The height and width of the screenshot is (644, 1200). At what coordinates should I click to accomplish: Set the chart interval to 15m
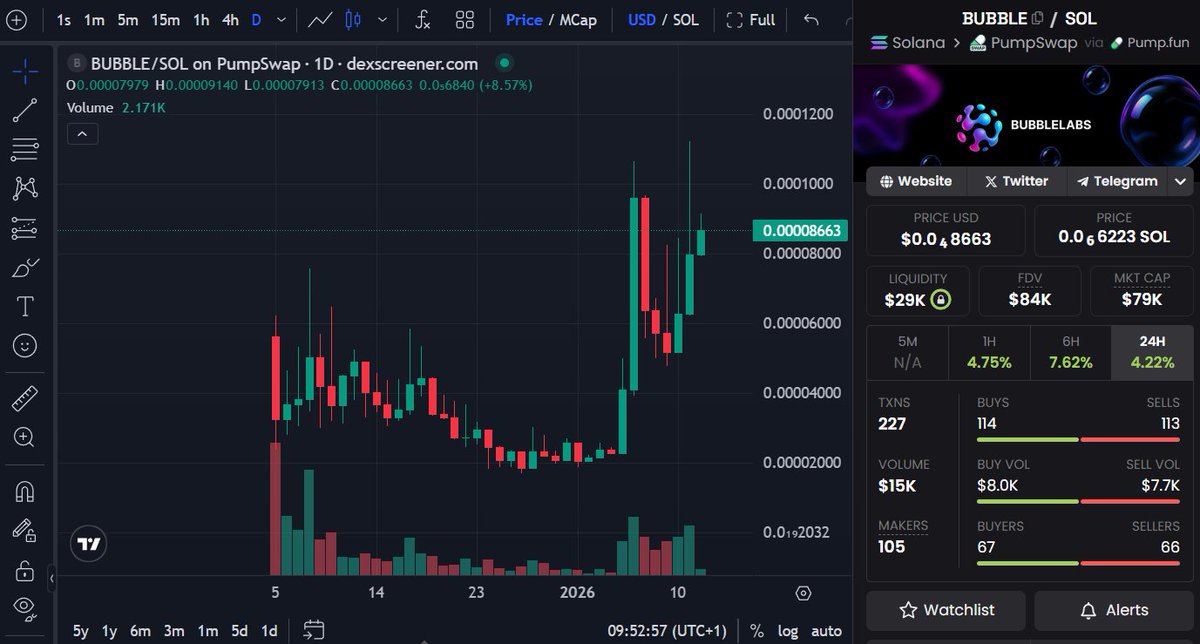click(x=166, y=19)
